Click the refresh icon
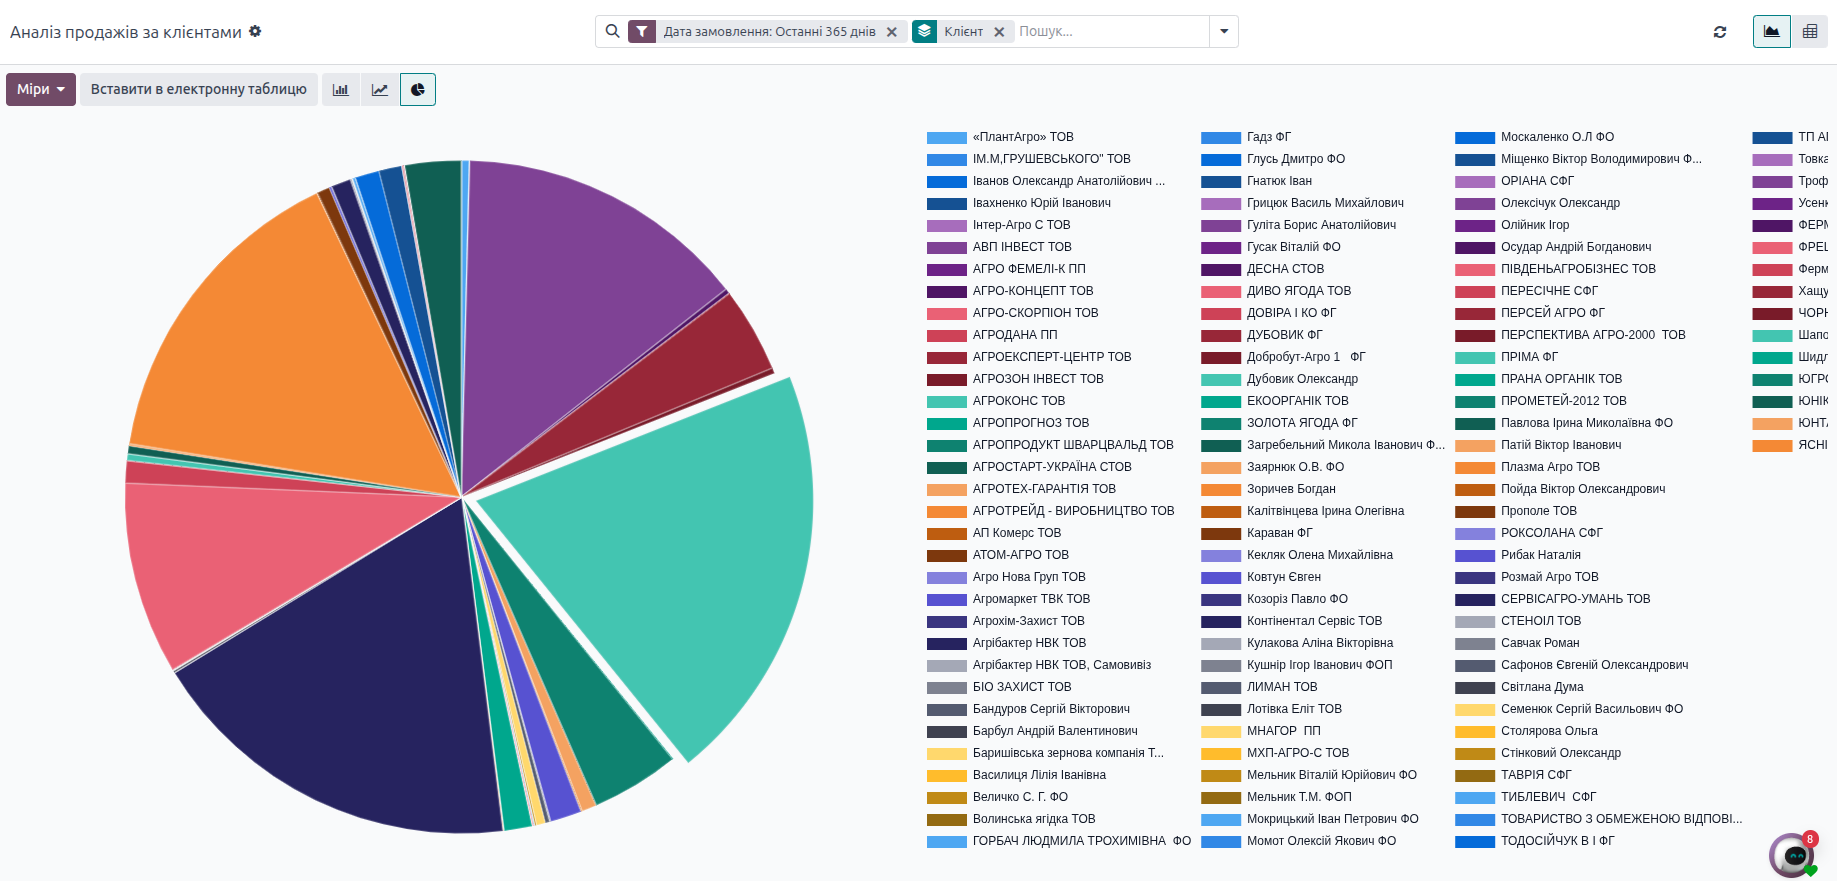Viewport: 1837px width, 881px height. (x=1720, y=32)
